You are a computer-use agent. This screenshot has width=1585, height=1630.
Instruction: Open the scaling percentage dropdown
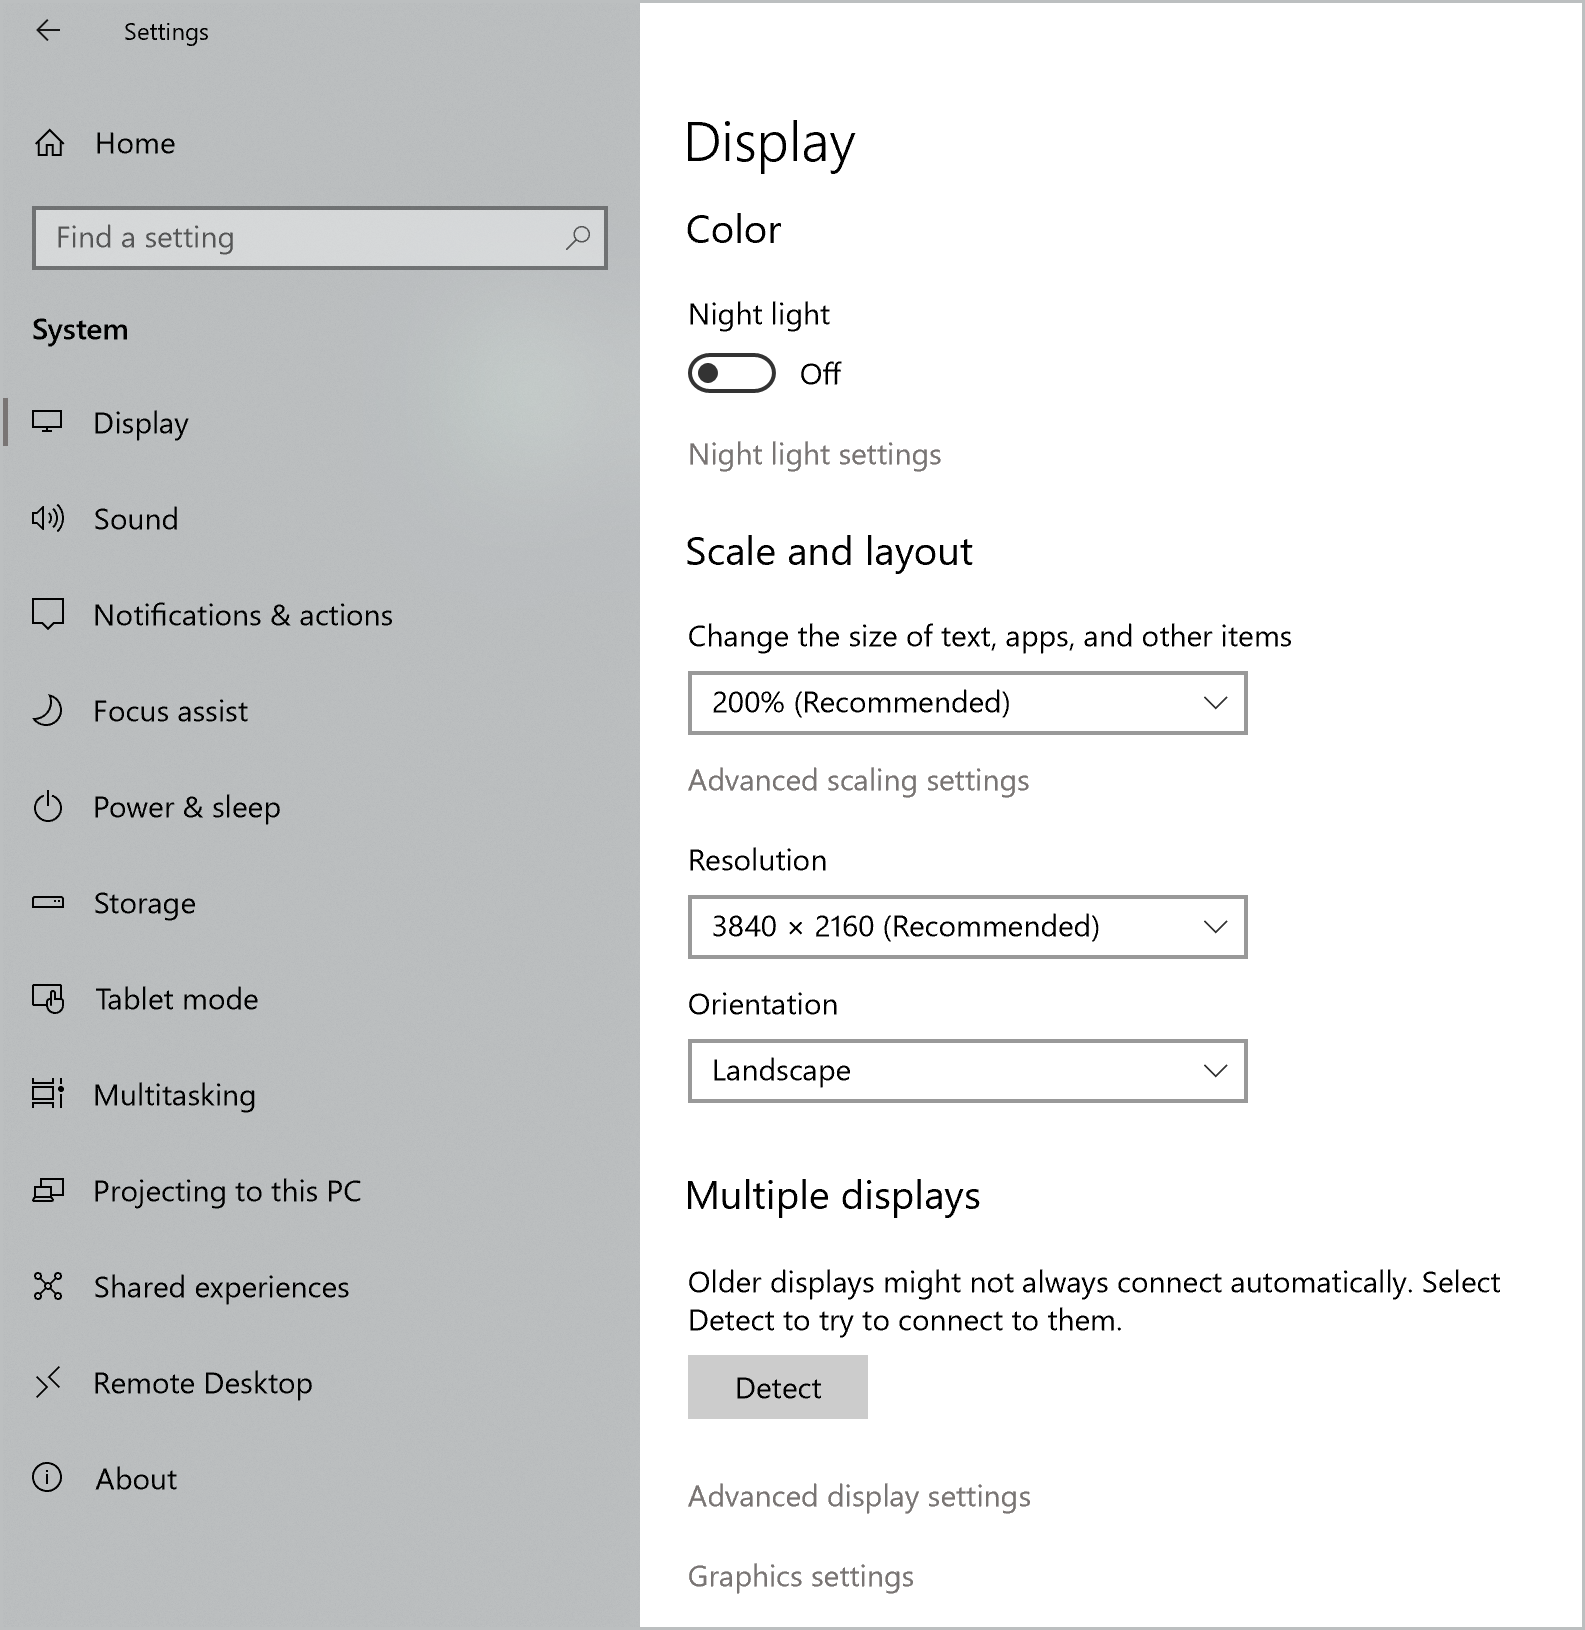click(x=967, y=703)
